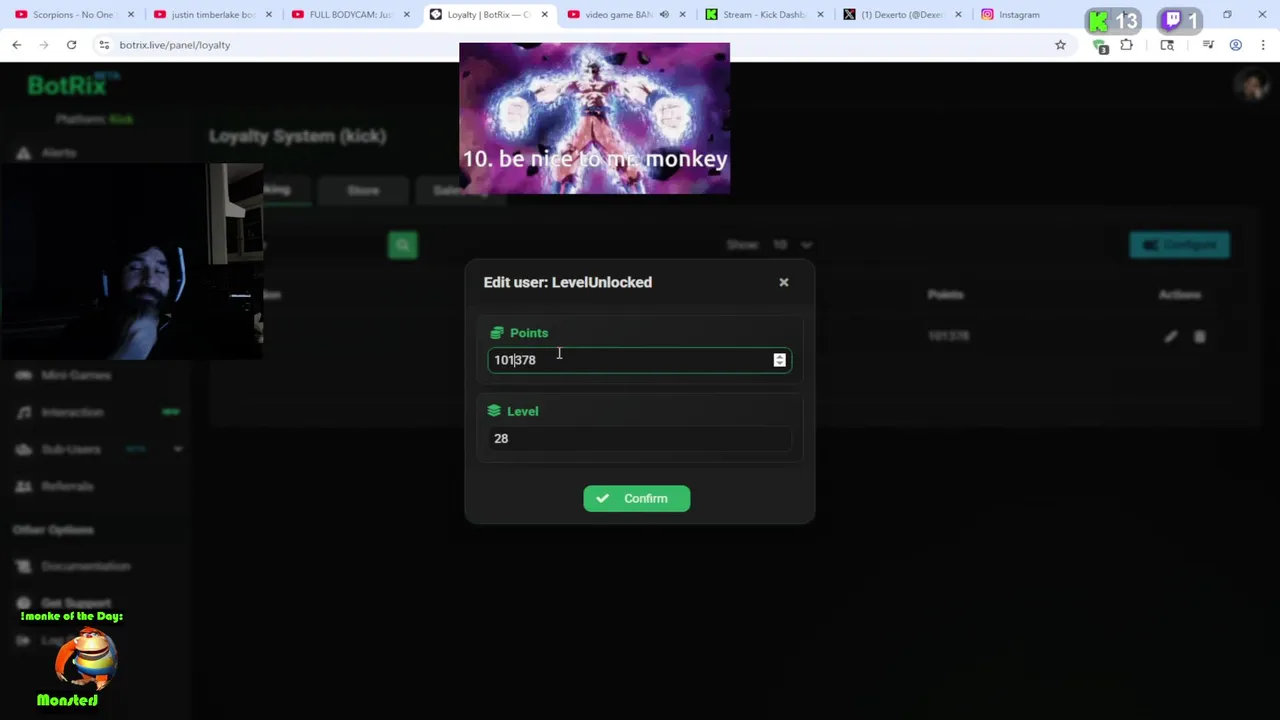Close the FULL BODYCAM tab
The height and width of the screenshot is (720, 1280).
point(406,15)
